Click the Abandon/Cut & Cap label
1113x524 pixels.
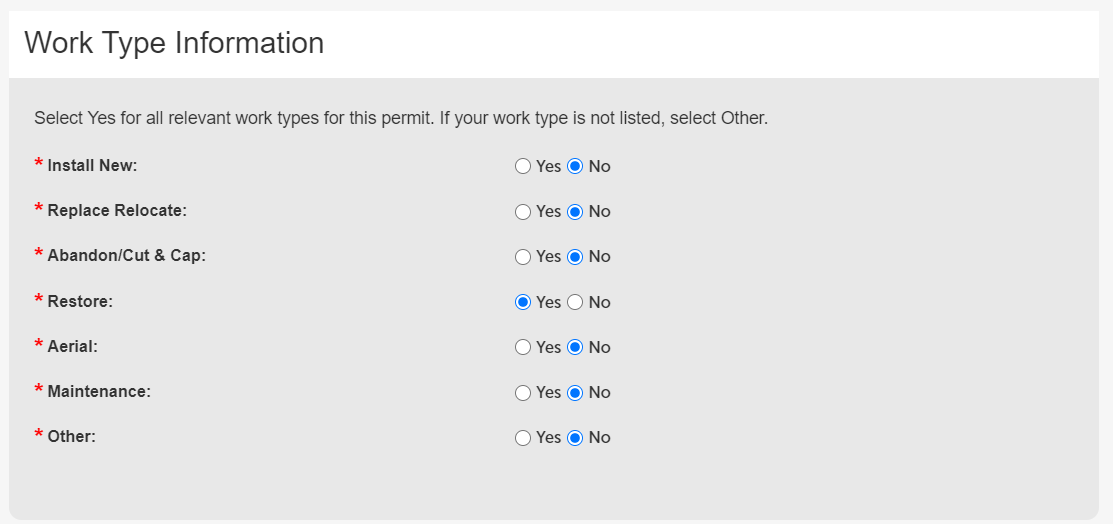(x=126, y=256)
